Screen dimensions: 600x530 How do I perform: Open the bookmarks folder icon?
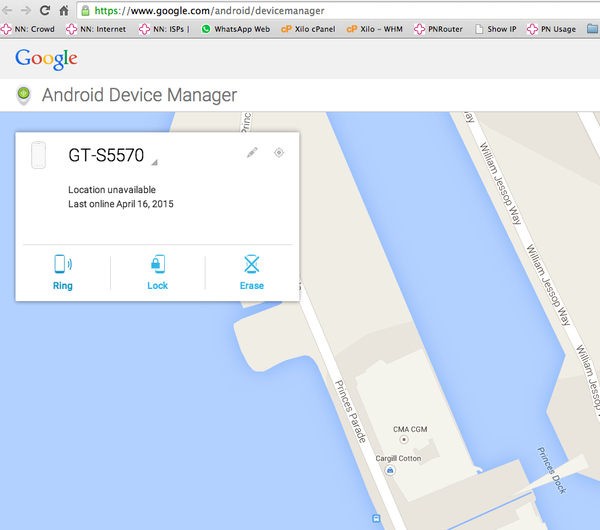click(592, 29)
